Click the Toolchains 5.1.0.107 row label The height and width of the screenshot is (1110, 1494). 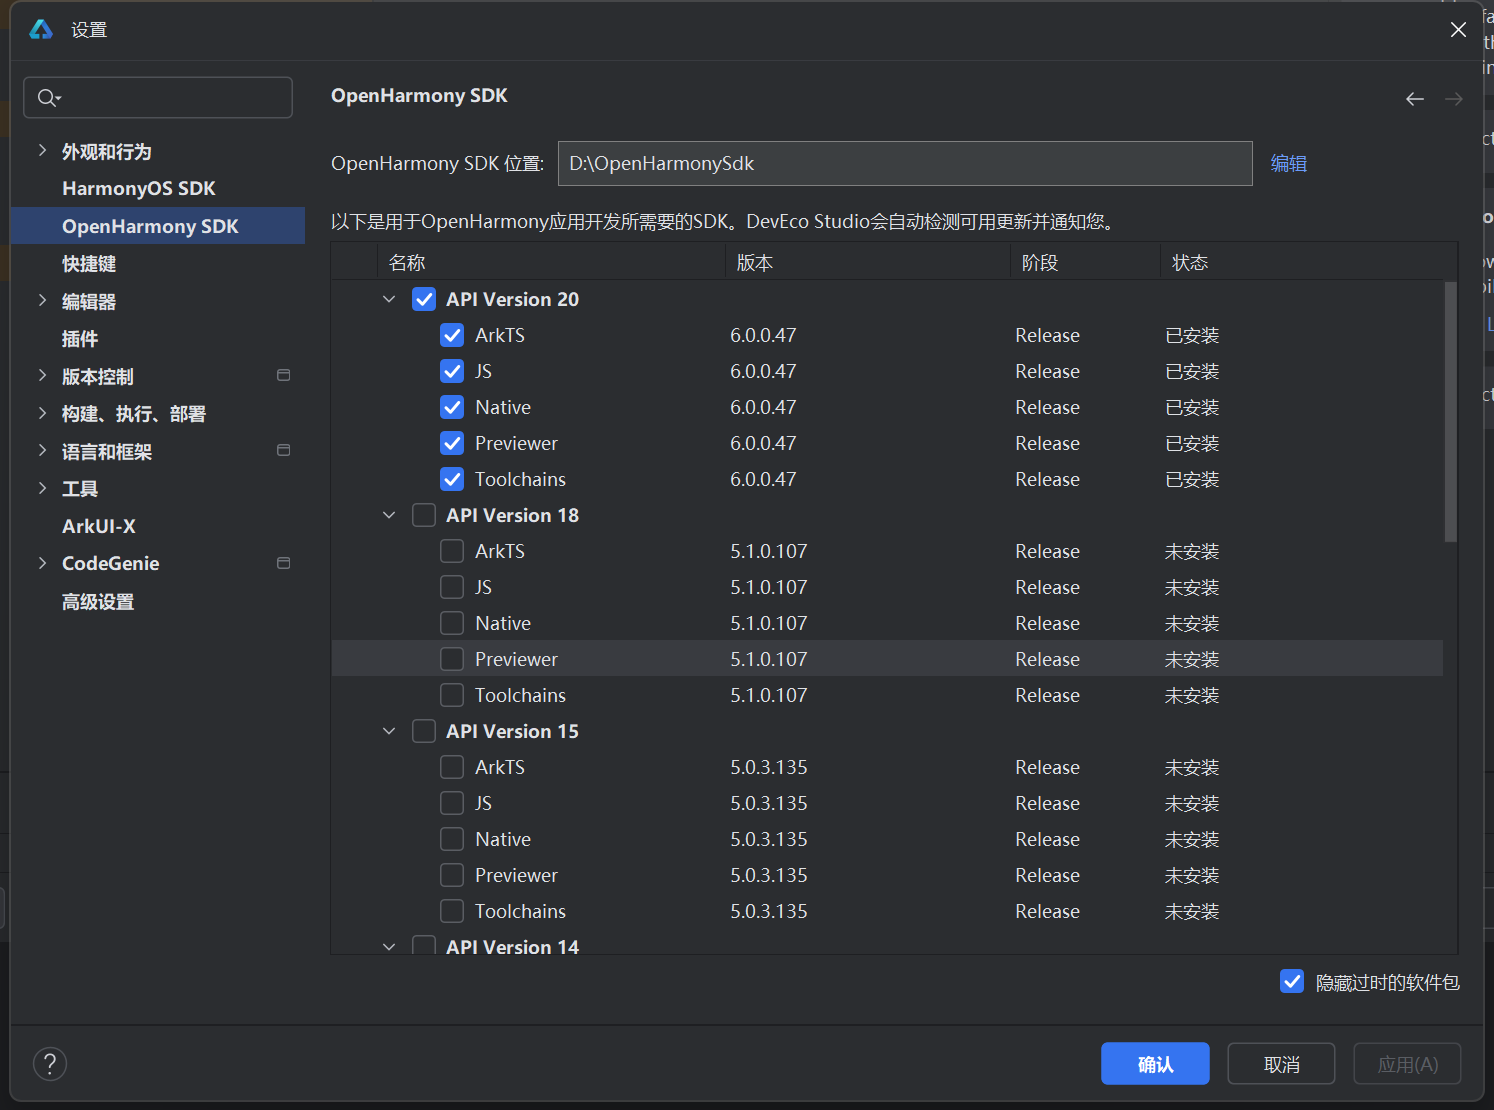click(x=520, y=695)
